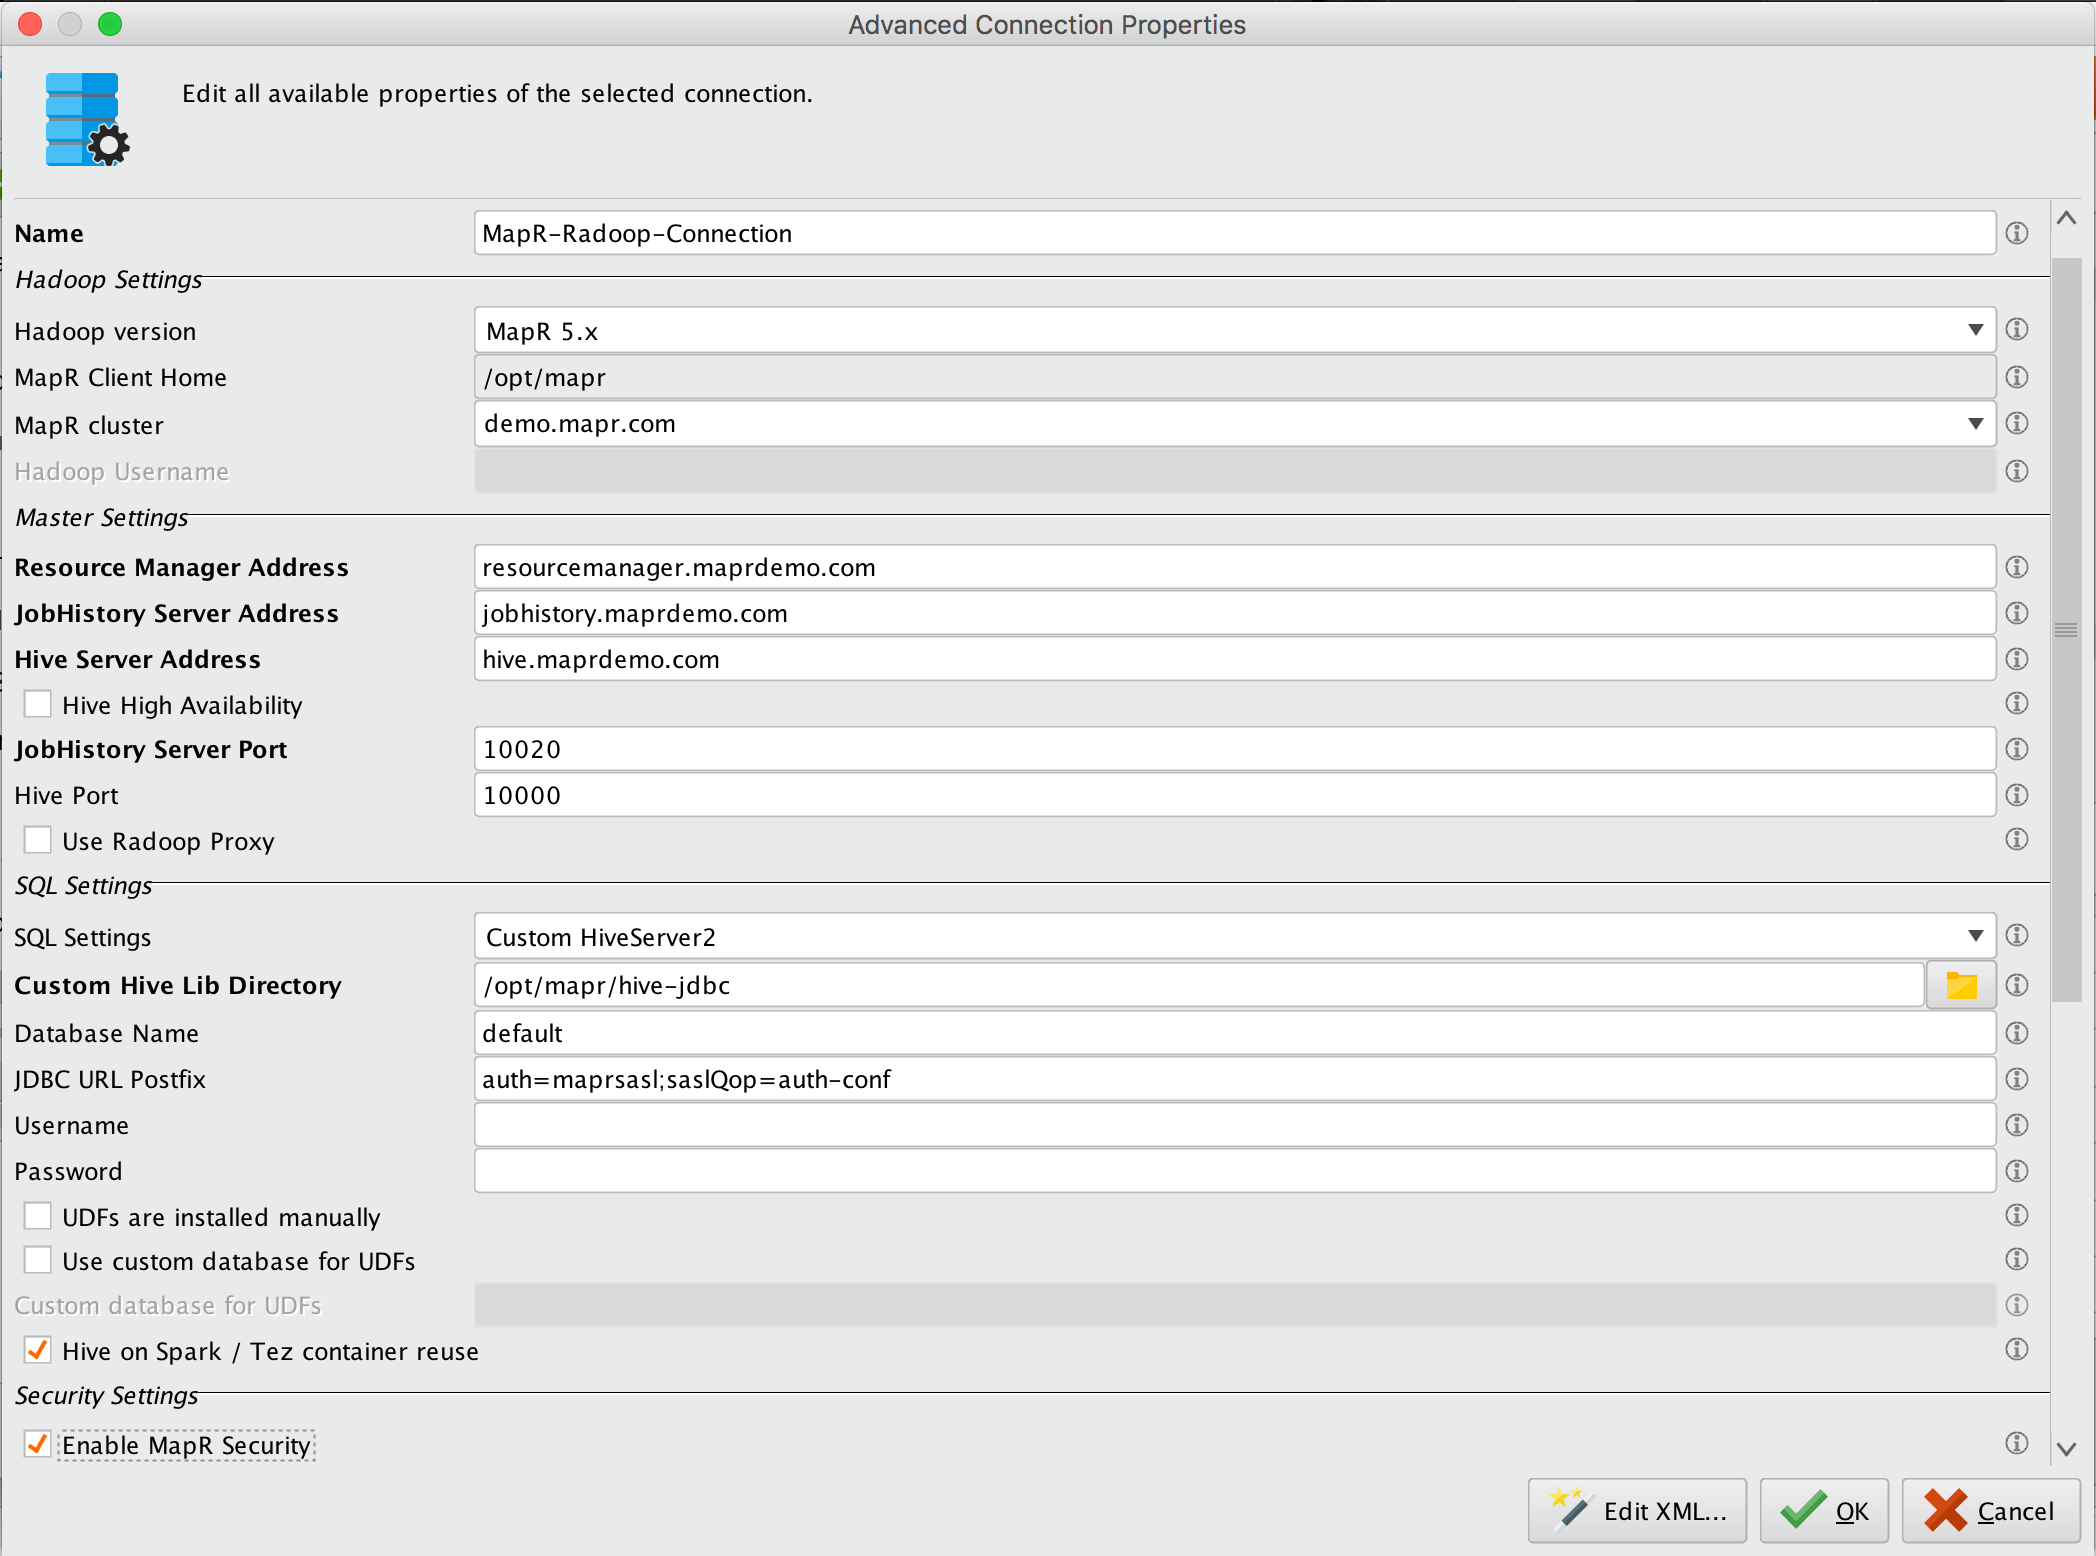The width and height of the screenshot is (2096, 1556).
Task: Show info for Password field
Action: (x=2017, y=1171)
